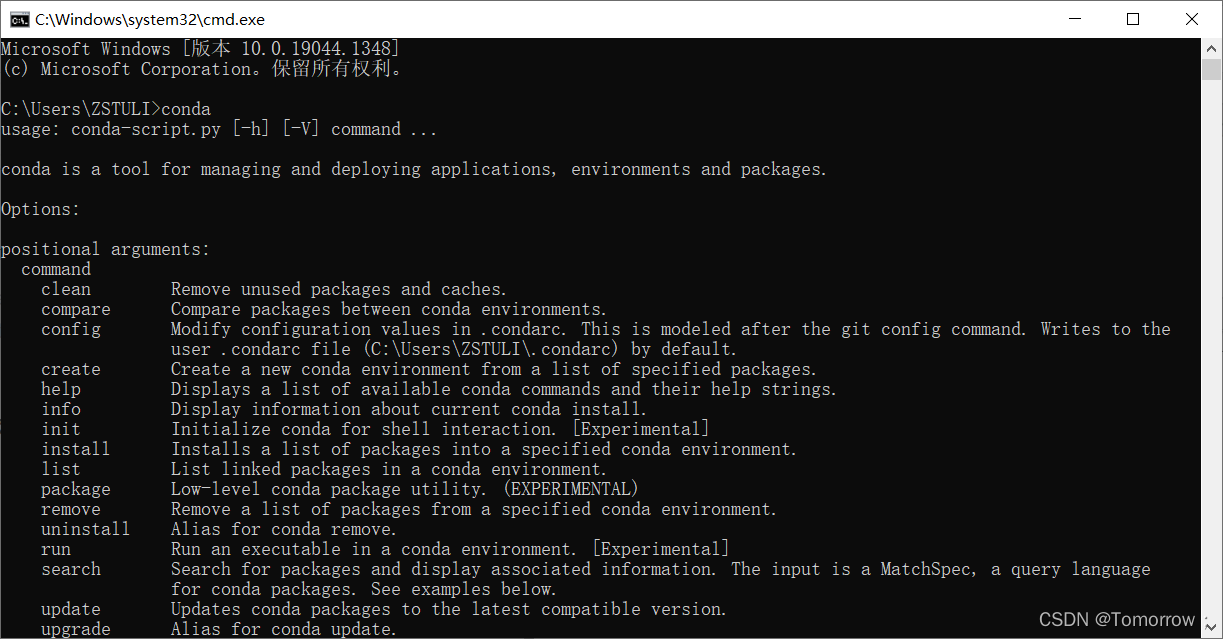Click the 'usage: conda-script.py' line

219,129
